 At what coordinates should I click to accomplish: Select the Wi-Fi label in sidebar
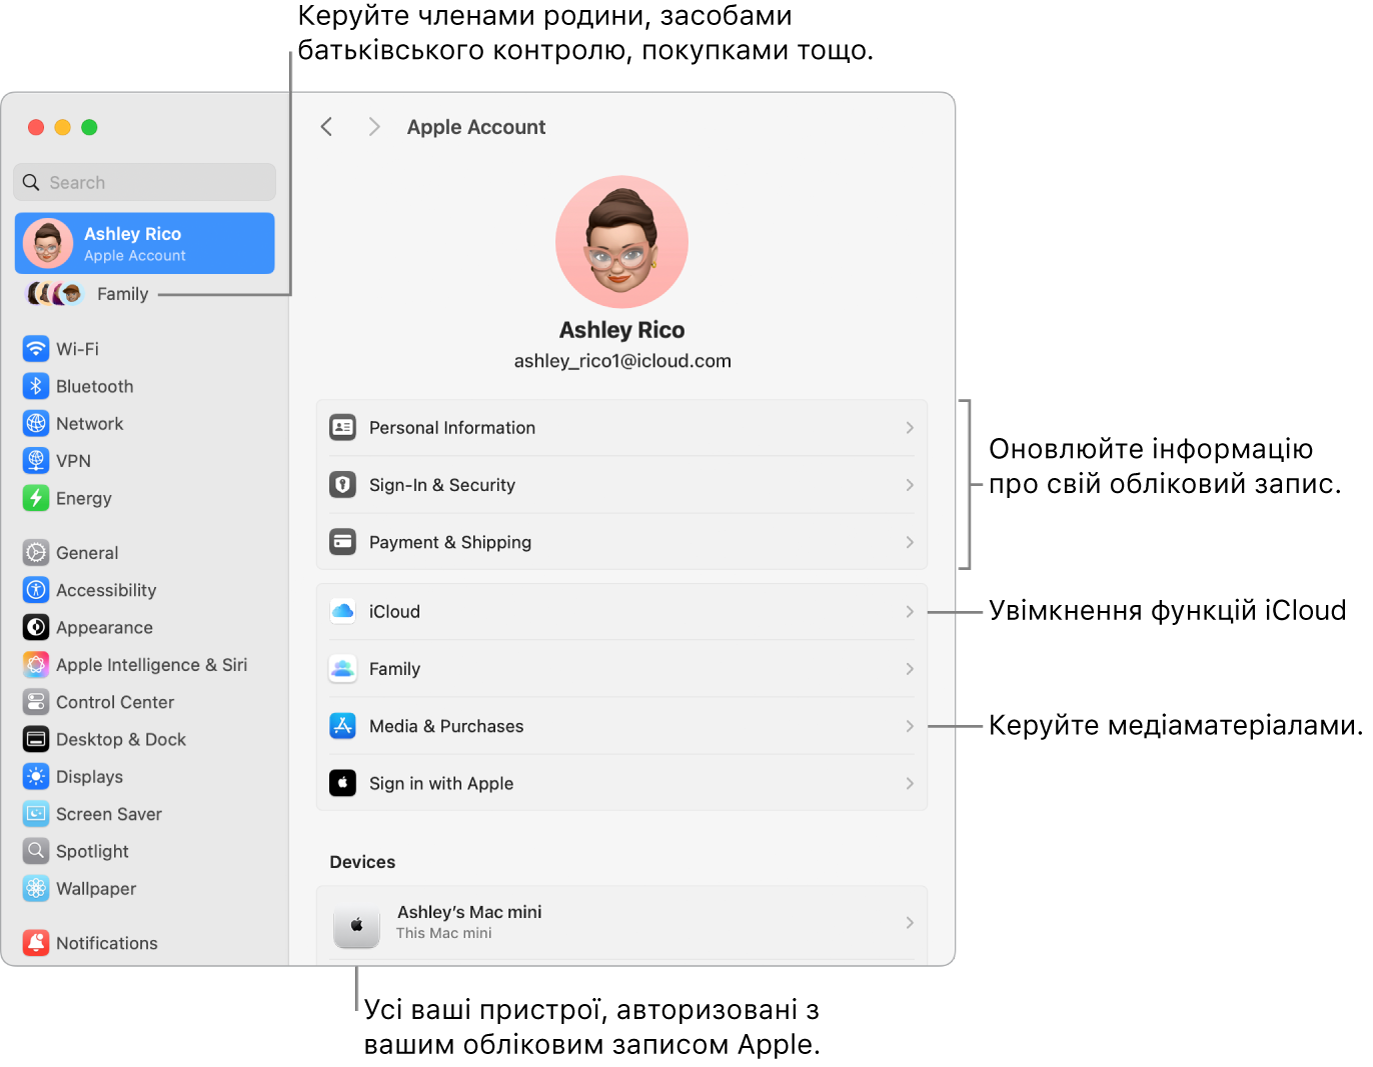coord(77,349)
